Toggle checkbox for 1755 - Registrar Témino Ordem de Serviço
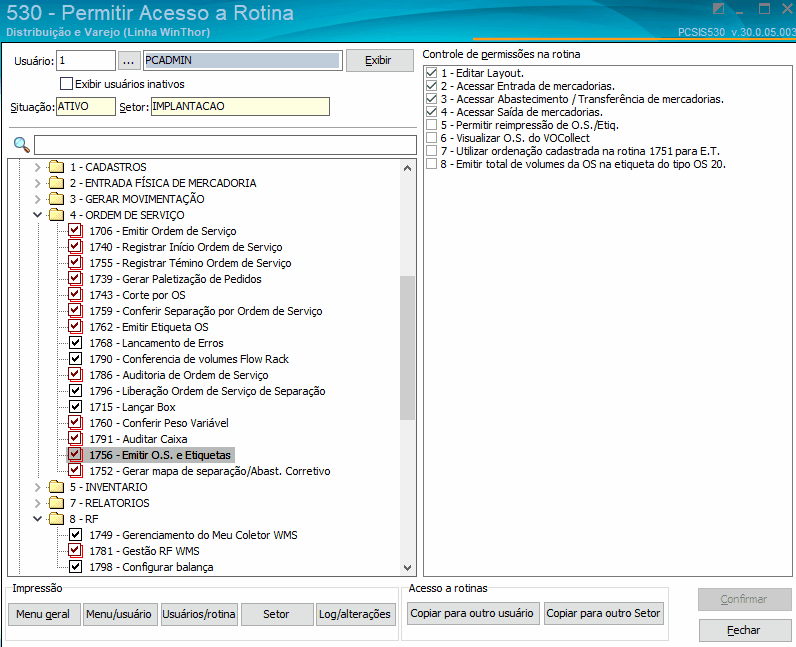The height and width of the screenshot is (647, 796). 75,263
